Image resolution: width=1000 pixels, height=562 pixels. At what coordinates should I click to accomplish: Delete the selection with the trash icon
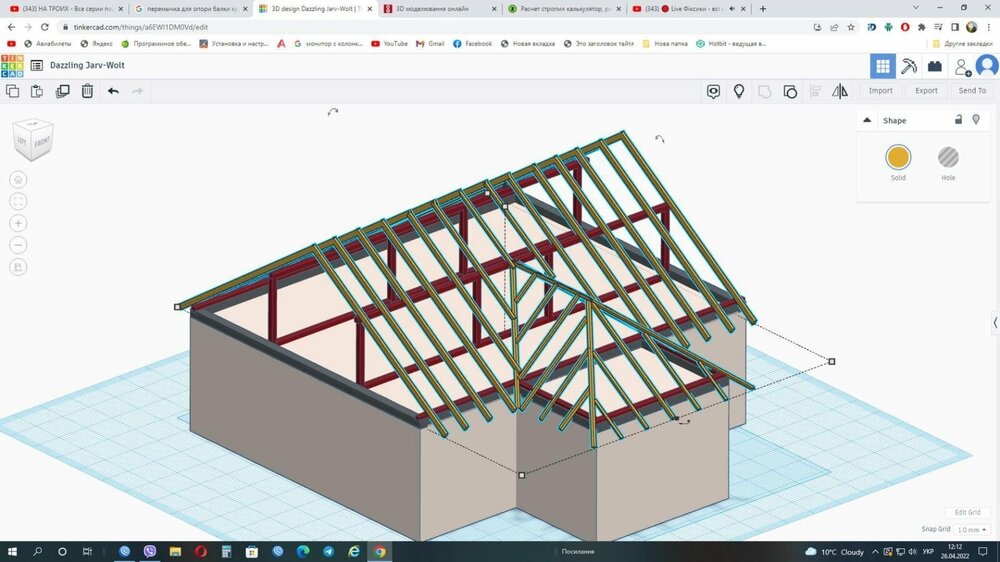pos(88,91)
